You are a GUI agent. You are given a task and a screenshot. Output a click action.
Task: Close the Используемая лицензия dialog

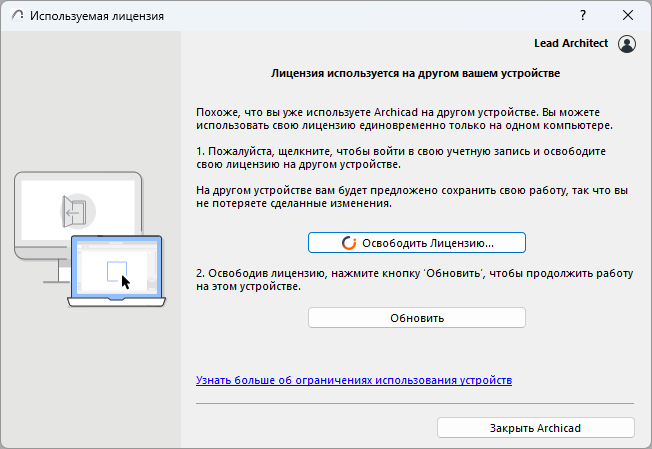click(x=628, y=15)
